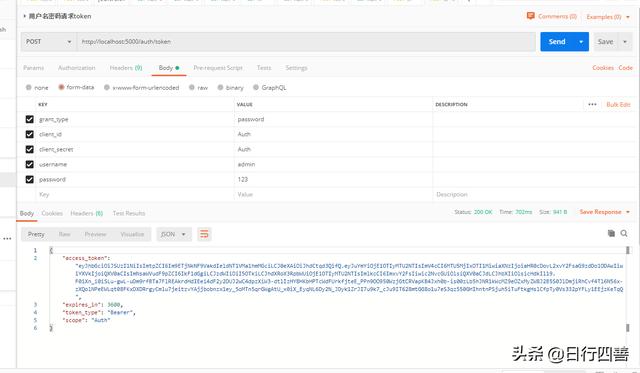Select the raw body radio button
The height and width of the screenshot is (373, 640).
191,87
